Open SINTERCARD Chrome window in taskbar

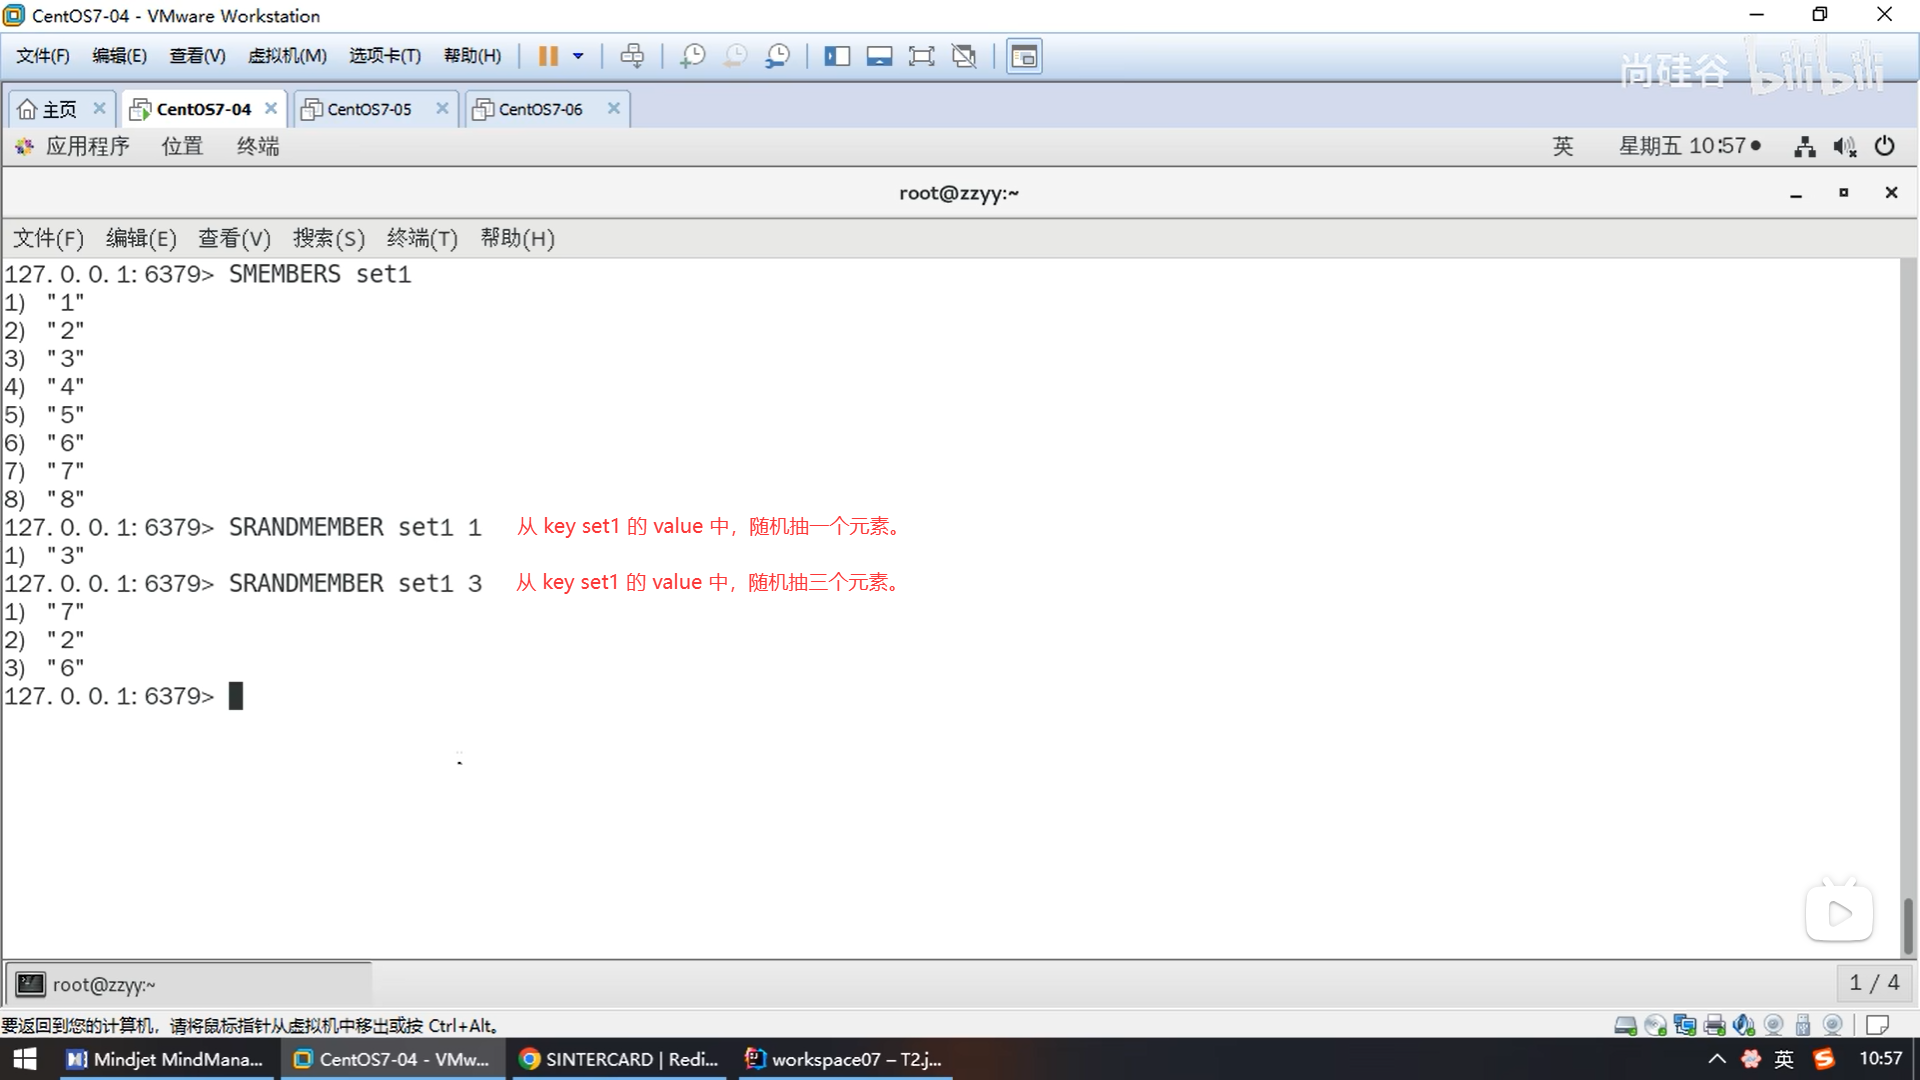coord(621,1059)
